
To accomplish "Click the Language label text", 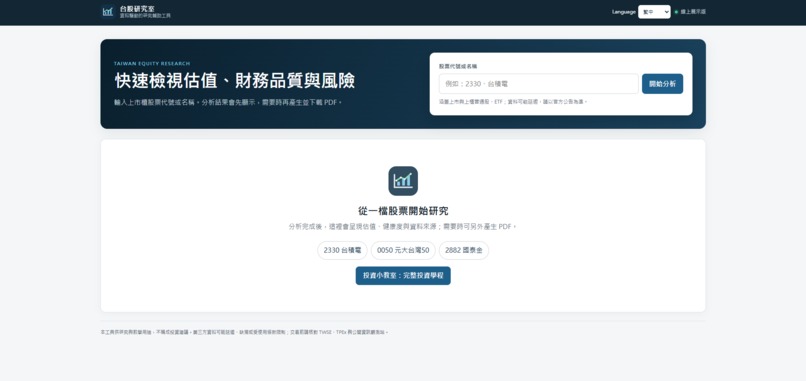I will tap(624, 12).
